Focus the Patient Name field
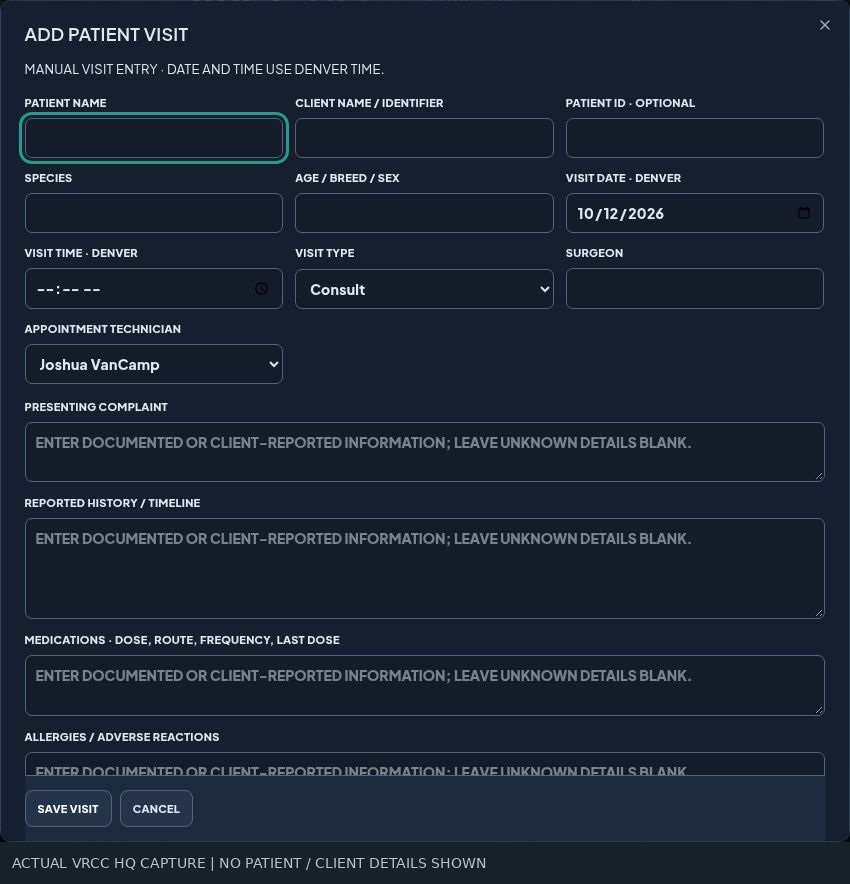850x884 pixels. 154,138
